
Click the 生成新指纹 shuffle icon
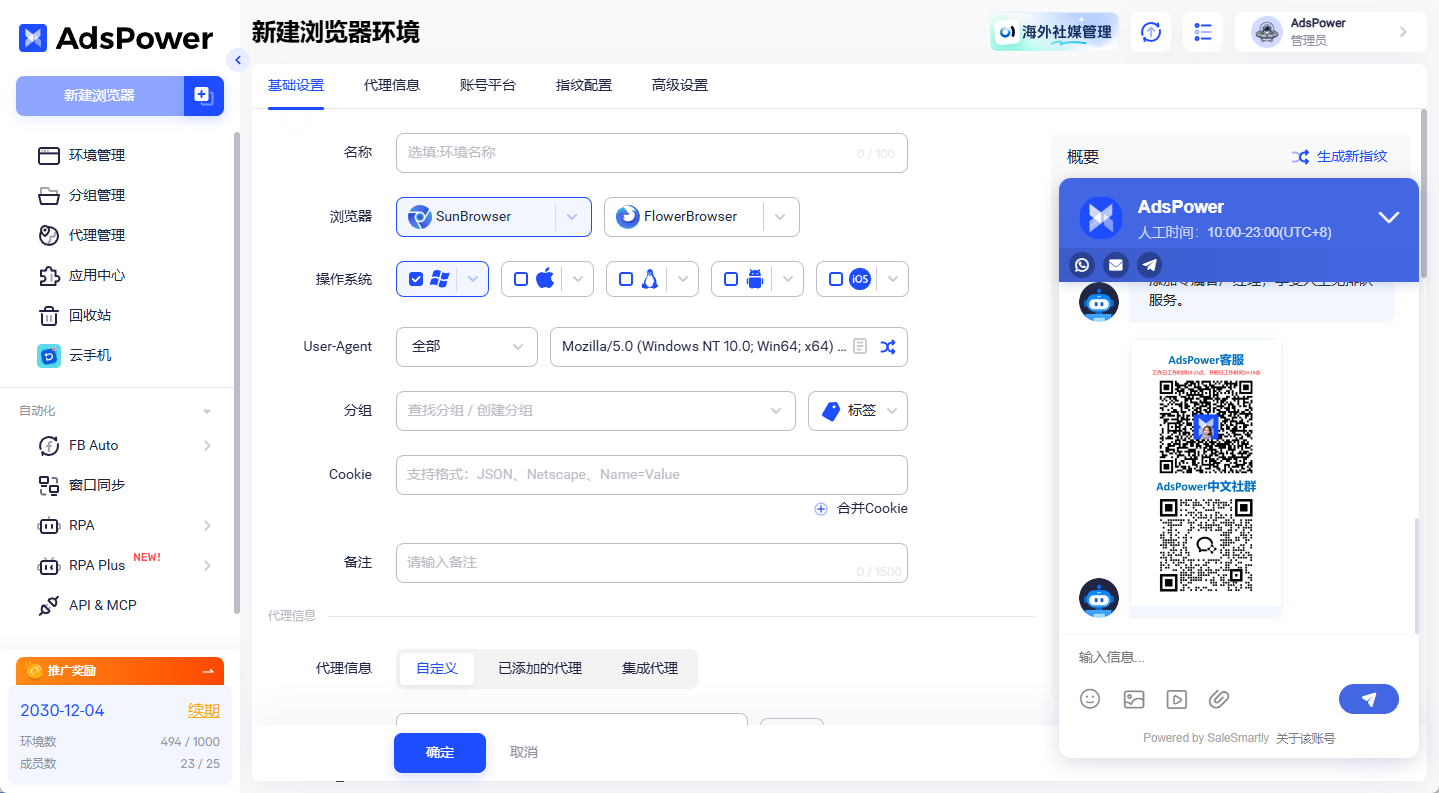[1300, 156]
